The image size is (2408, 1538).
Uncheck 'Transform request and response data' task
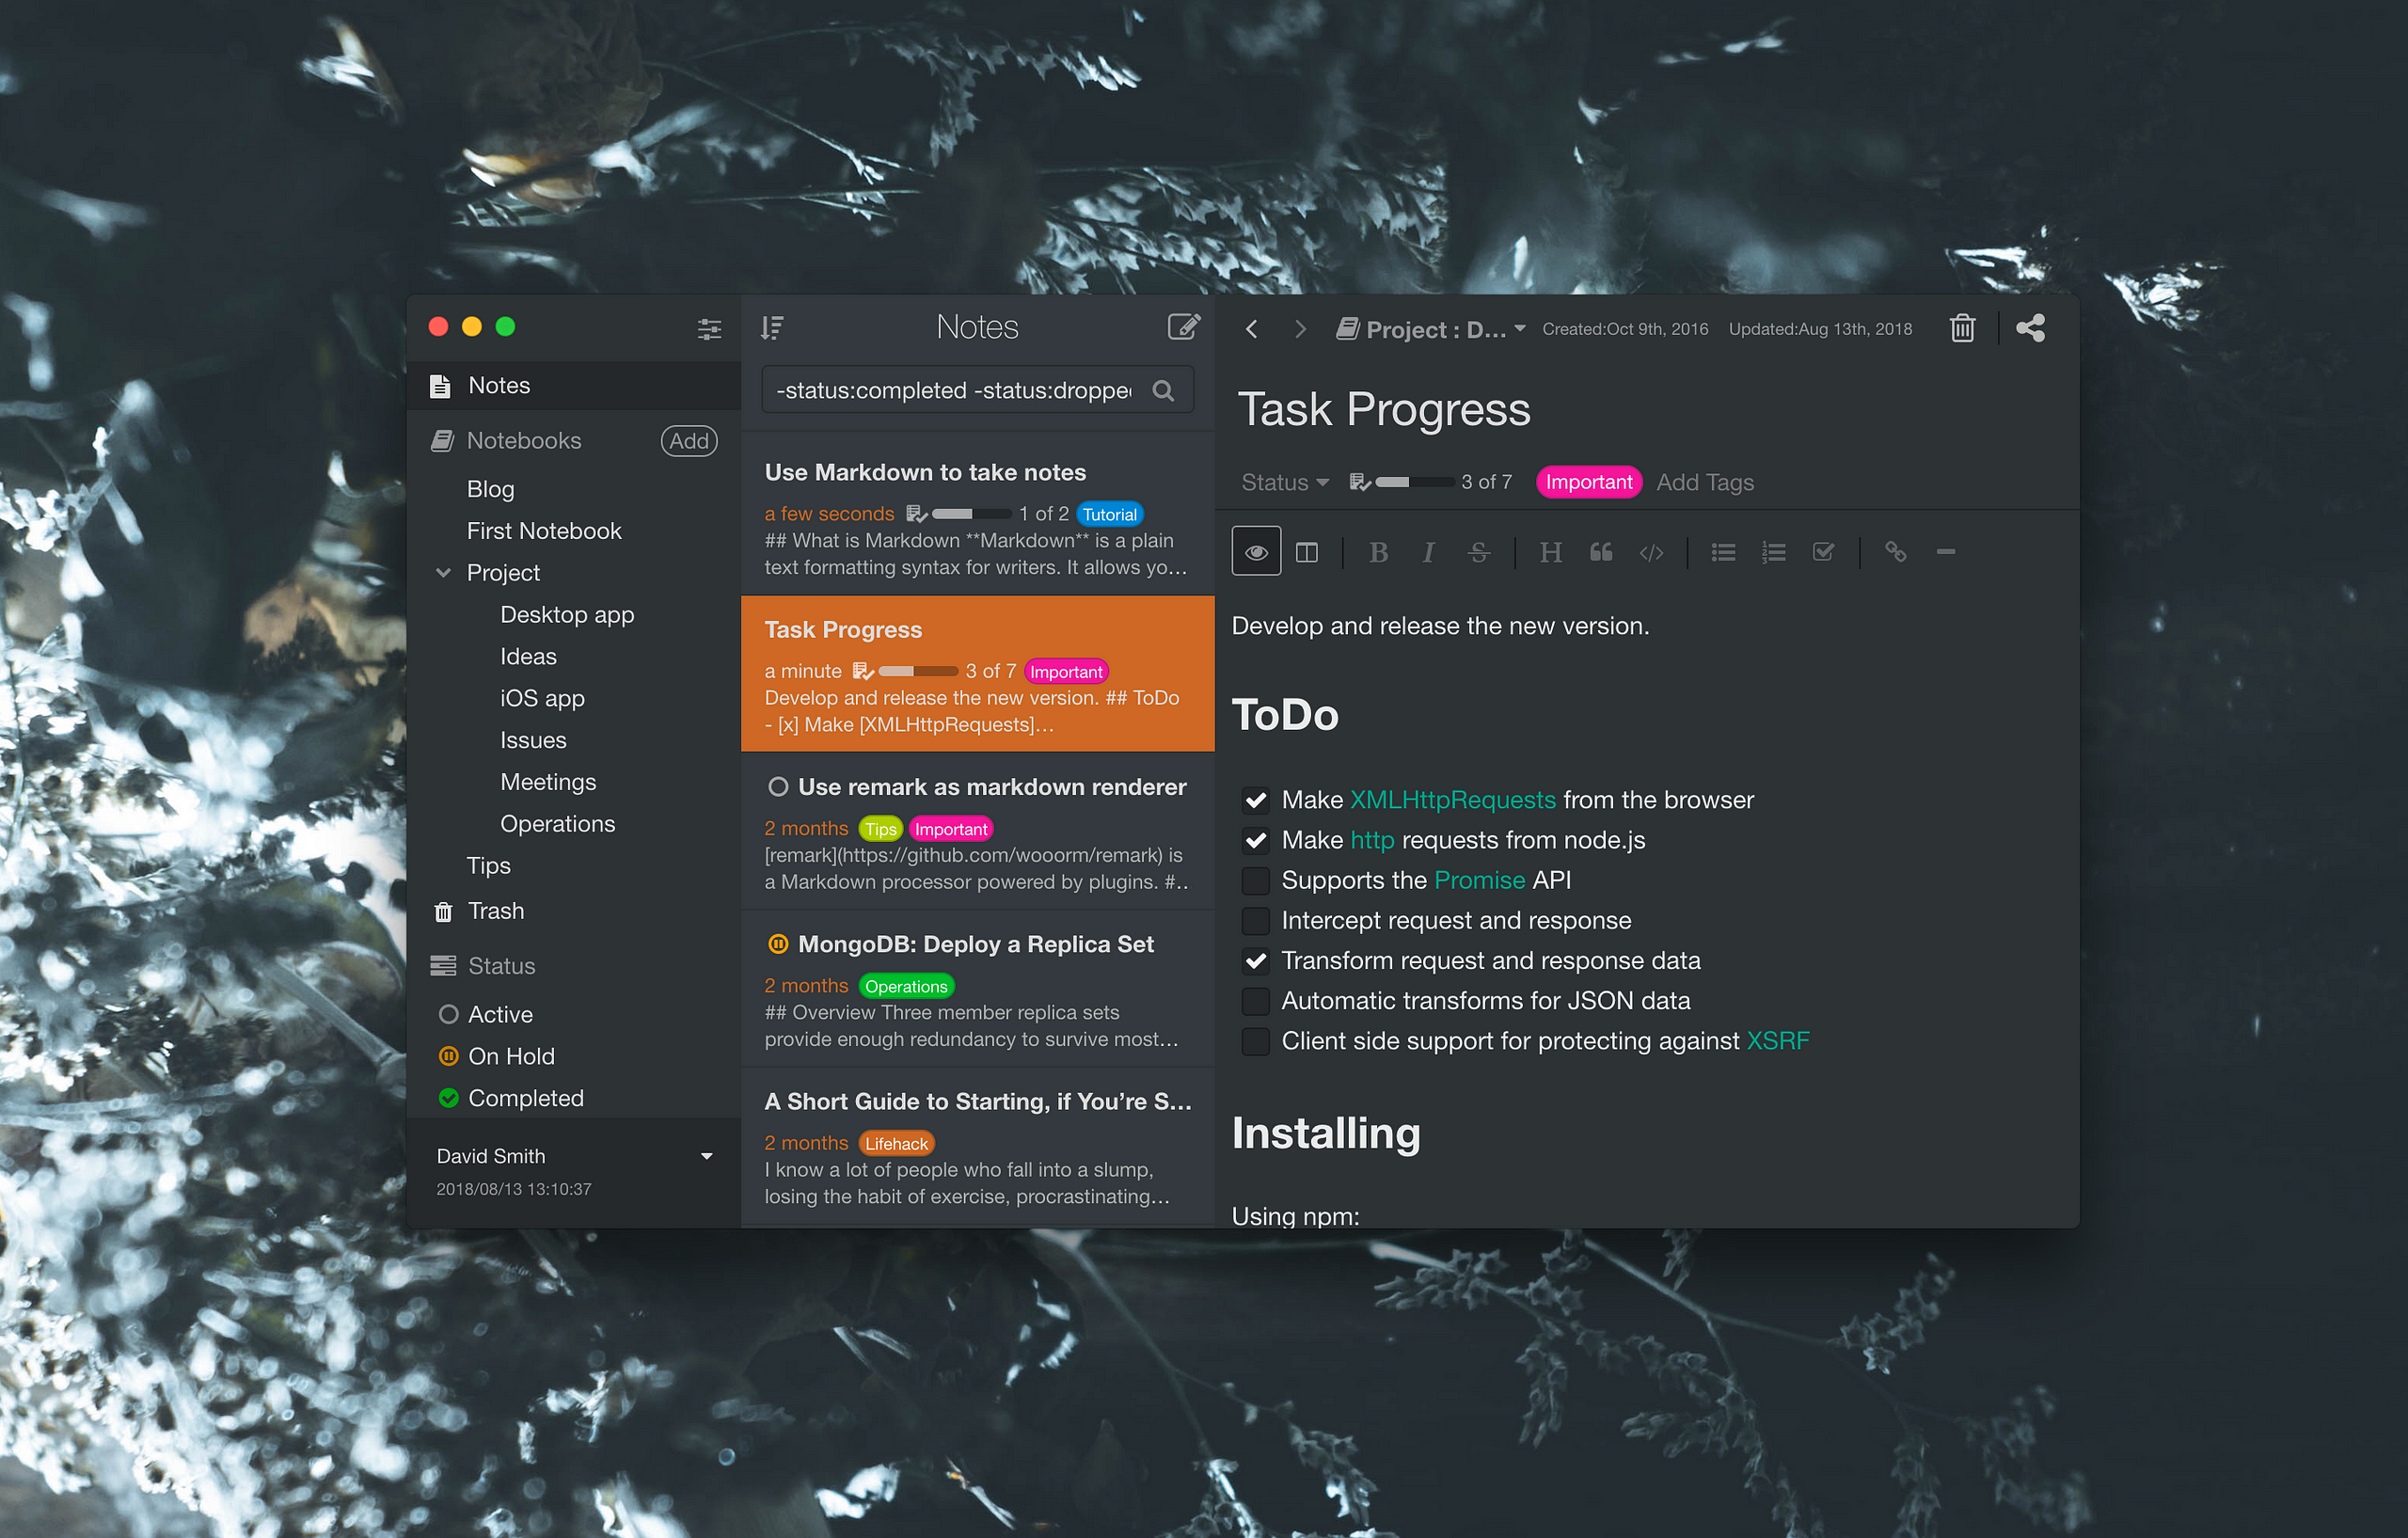pos(1255,961)
